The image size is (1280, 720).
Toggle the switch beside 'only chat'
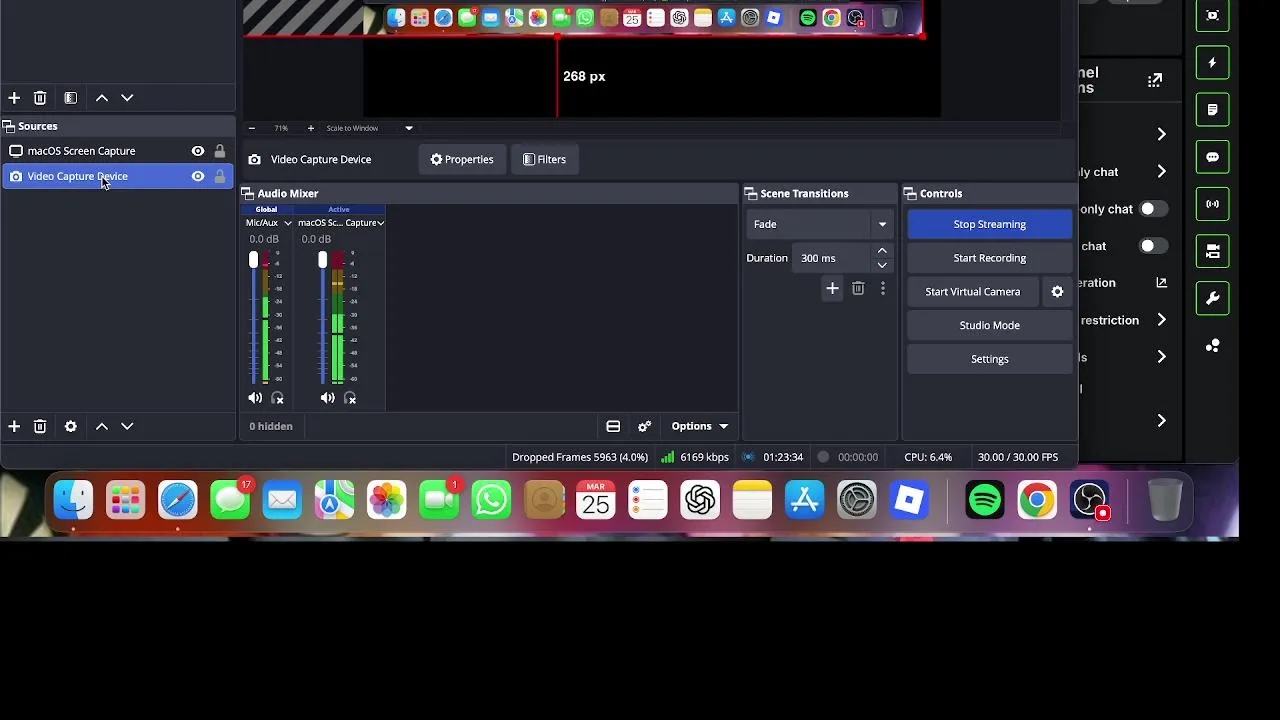click(1153, 209)
